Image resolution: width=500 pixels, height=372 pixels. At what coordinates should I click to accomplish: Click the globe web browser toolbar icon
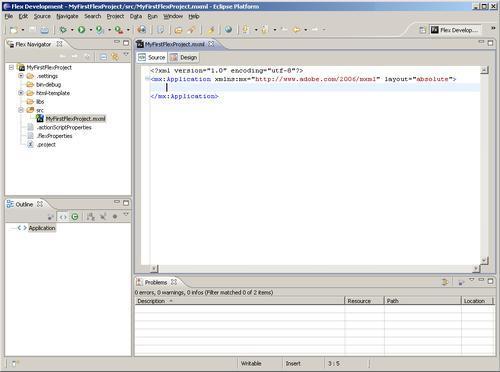(x=228, y=30)
